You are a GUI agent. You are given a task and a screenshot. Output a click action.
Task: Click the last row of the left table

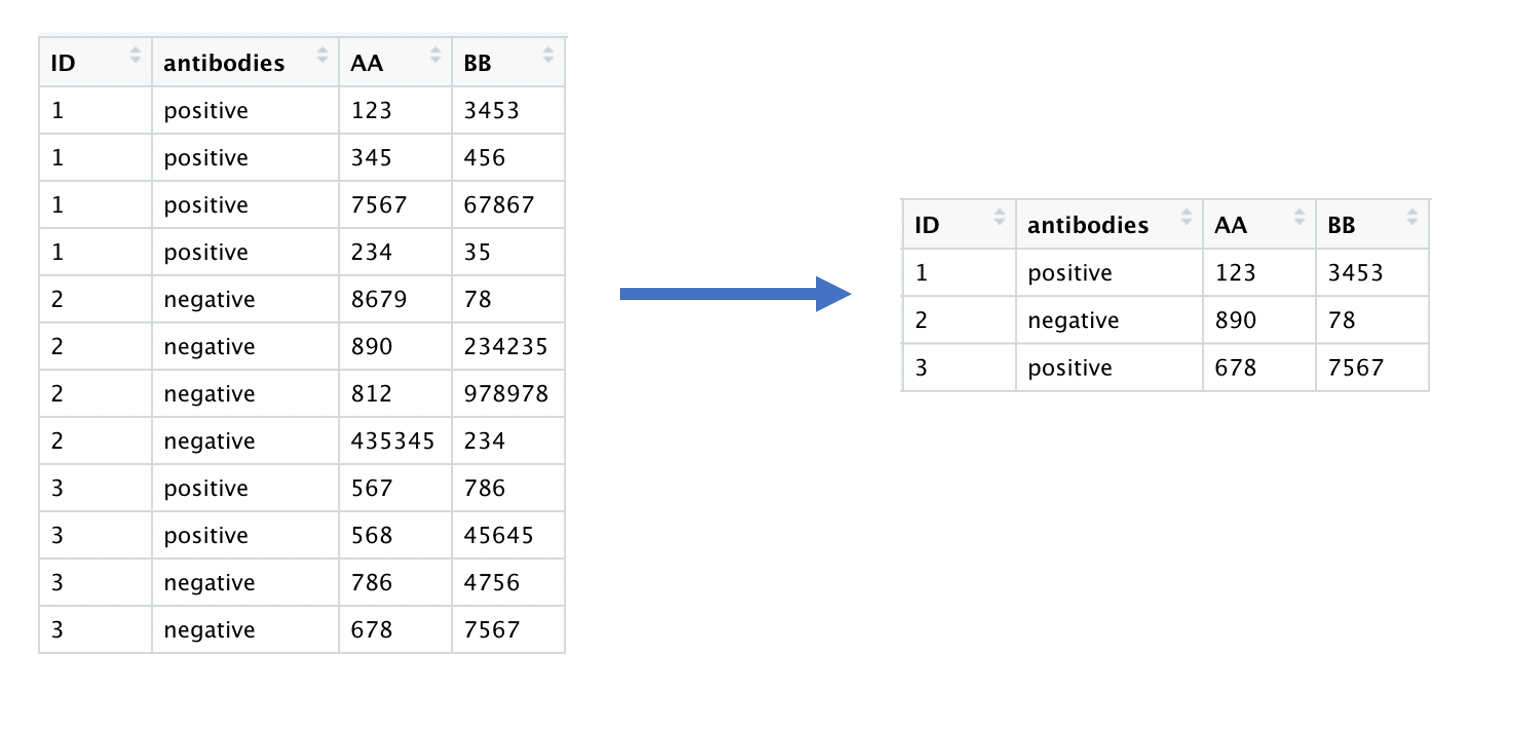click(300, 629)
